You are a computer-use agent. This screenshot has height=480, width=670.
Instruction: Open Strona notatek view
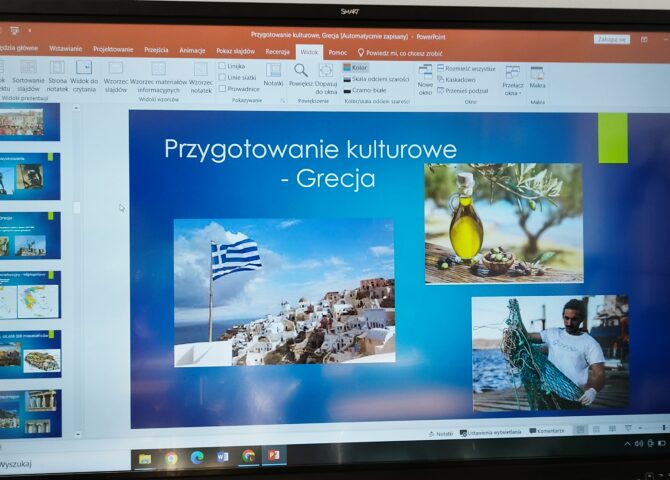[x=57, y=74]
